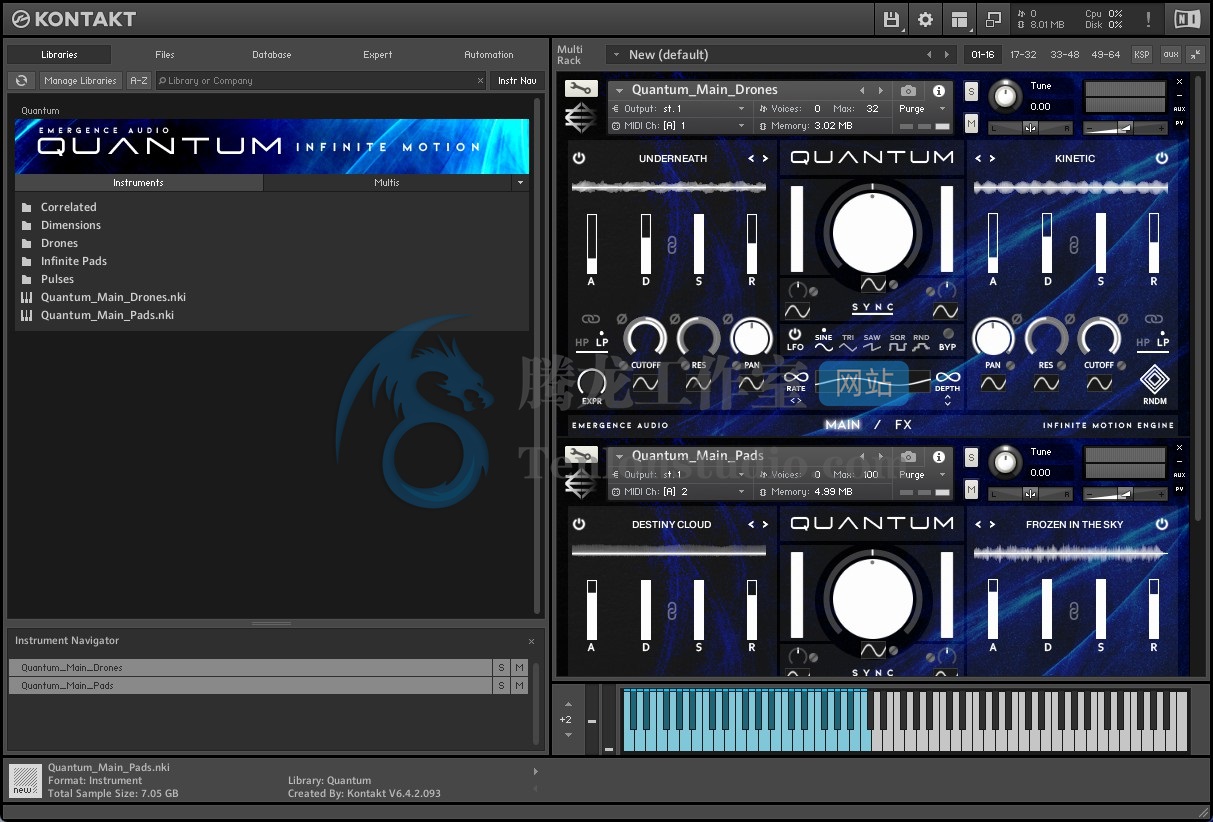Open wrench edit mode for Quantum_Main_Drones
1213x822 pixels.
click(581, 89)
